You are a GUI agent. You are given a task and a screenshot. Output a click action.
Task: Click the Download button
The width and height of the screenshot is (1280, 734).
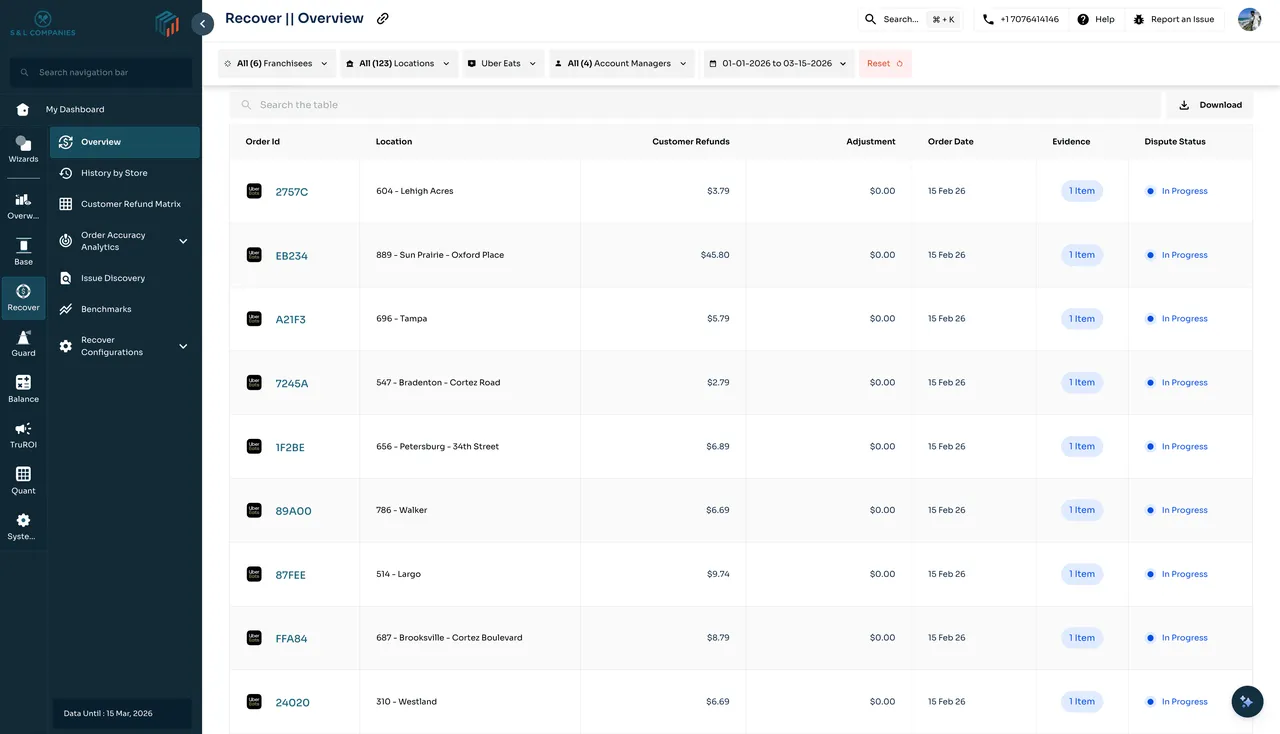[1210, 105]
